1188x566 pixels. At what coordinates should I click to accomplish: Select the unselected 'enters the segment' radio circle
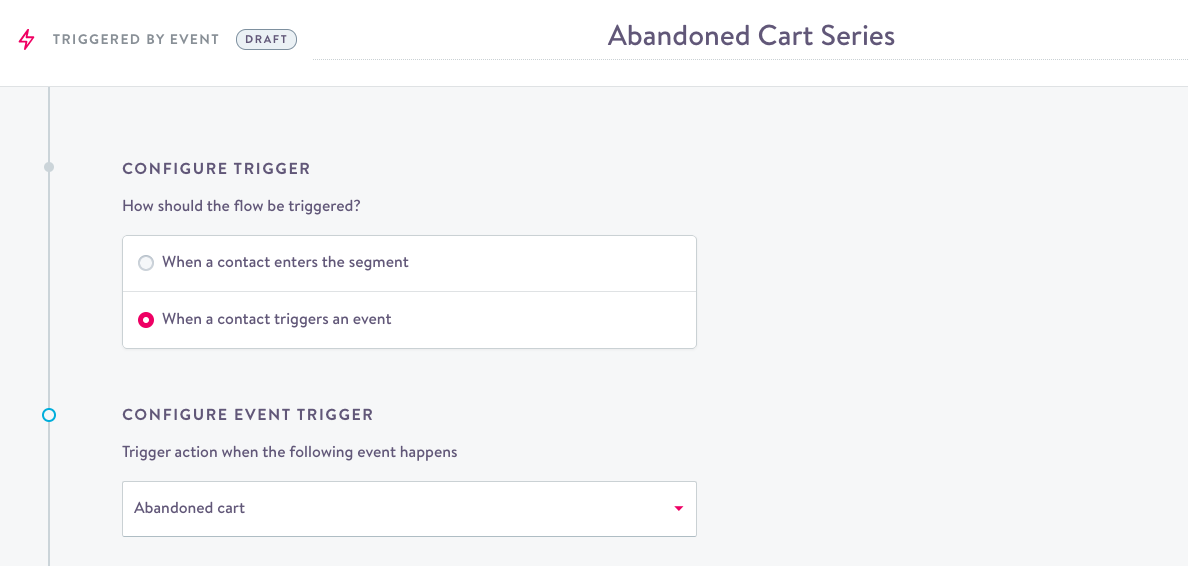[146, 263]
